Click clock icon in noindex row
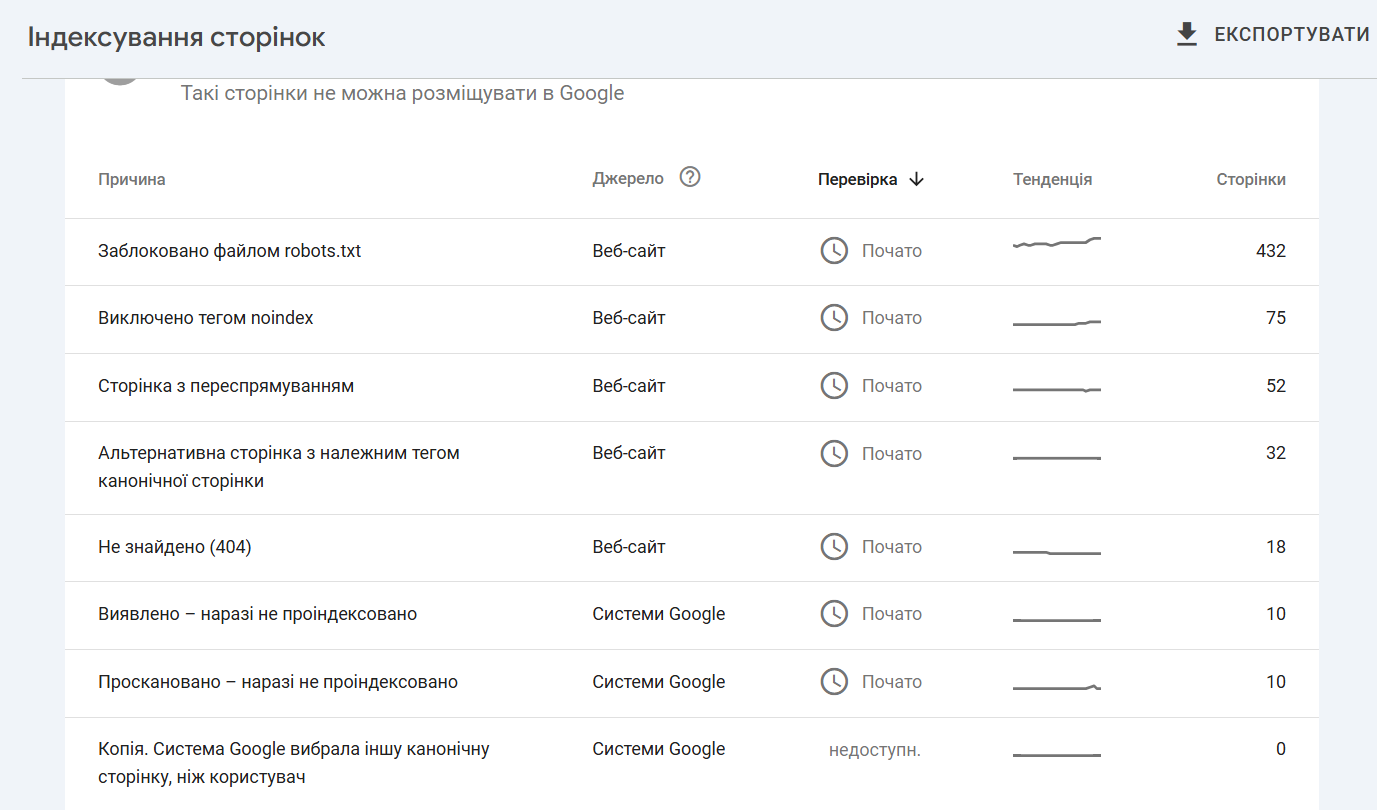This screenshot has height=810, width=1377. (834, 318)
